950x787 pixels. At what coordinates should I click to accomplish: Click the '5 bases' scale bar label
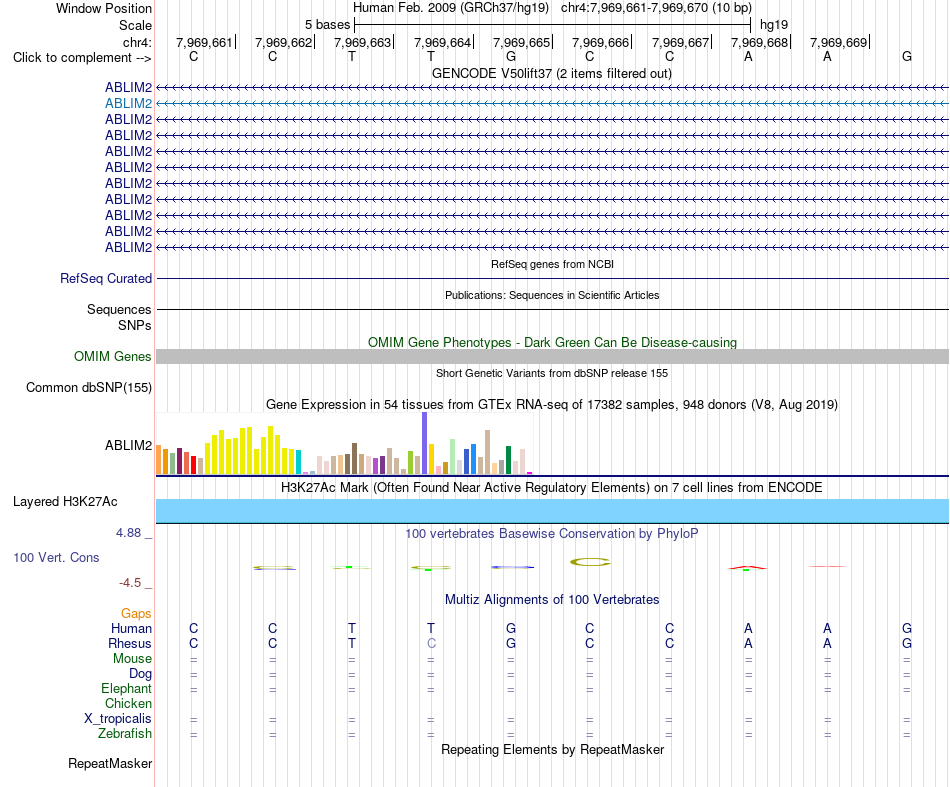pos(327,25)
